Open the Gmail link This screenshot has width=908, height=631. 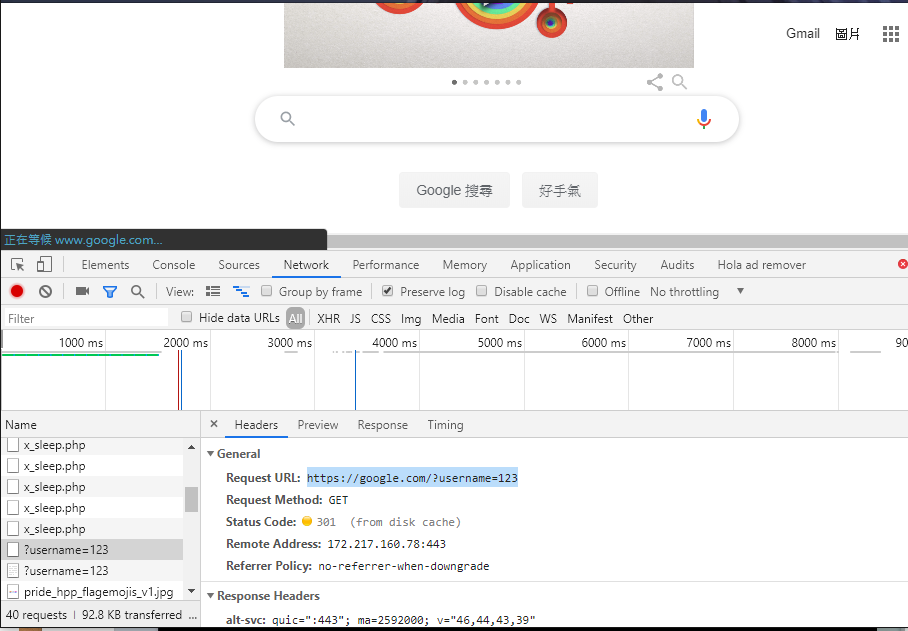click(x=803, y=34)
